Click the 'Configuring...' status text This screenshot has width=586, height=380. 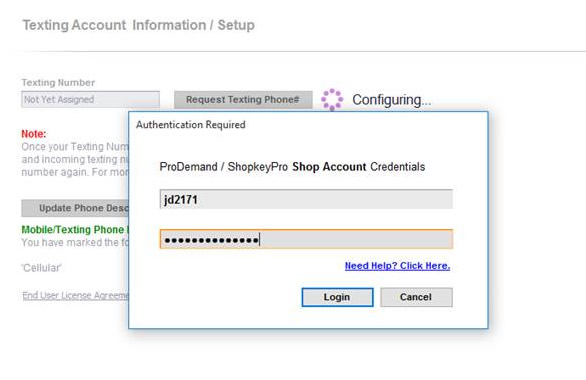coord(392,100)
